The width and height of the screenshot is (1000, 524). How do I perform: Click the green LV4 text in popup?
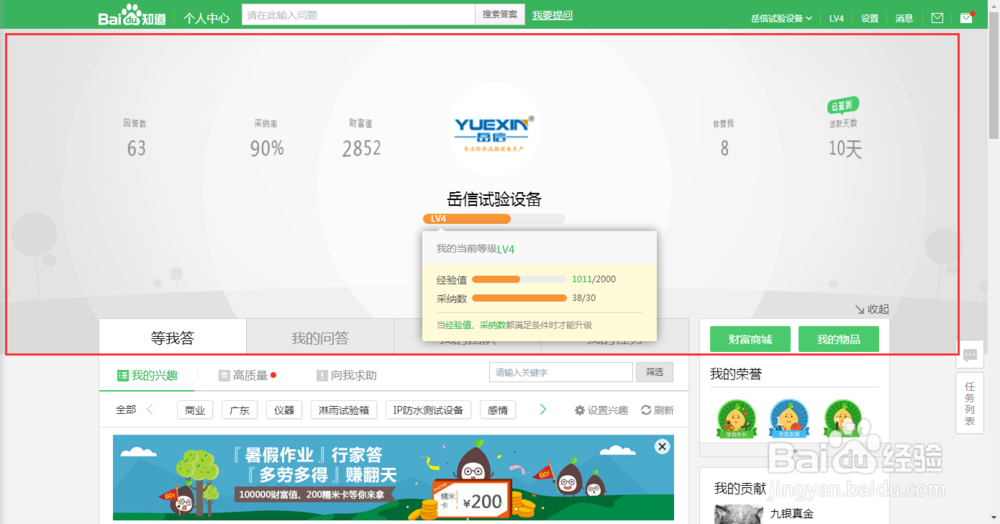click(x=506, y=249)
